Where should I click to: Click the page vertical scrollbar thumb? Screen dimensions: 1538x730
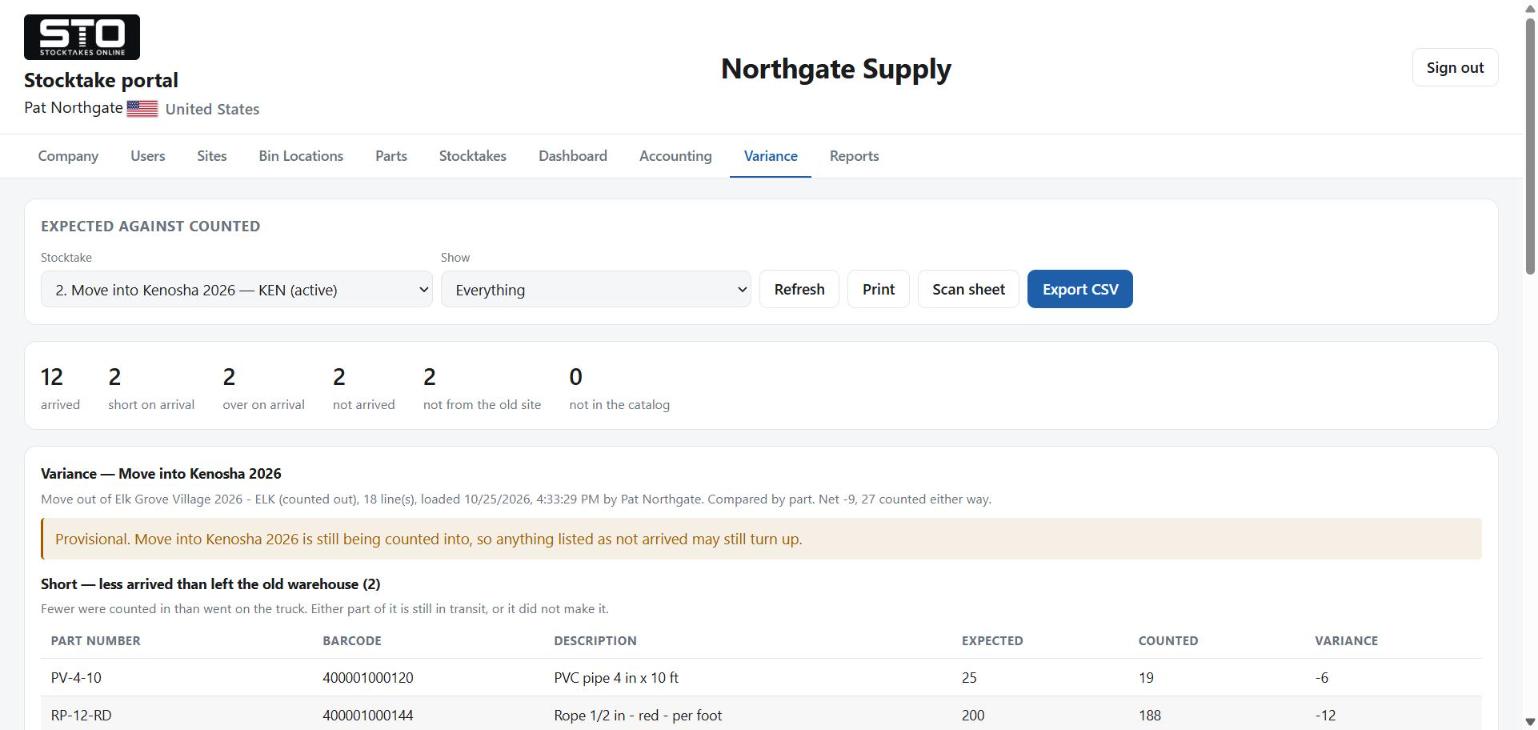click(1530, 145)
